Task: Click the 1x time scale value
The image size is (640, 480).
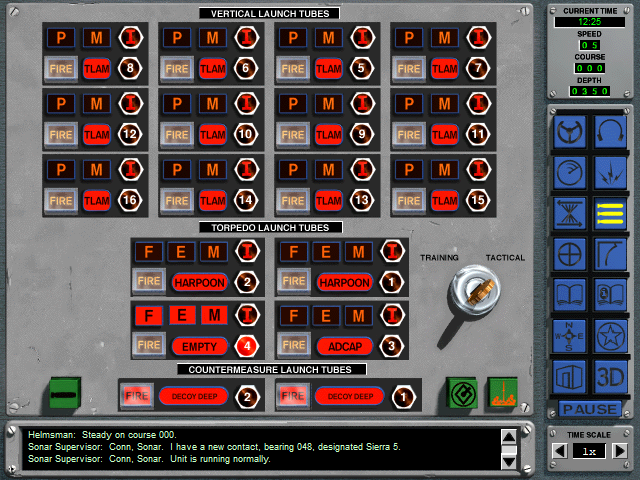Action: 589,451
